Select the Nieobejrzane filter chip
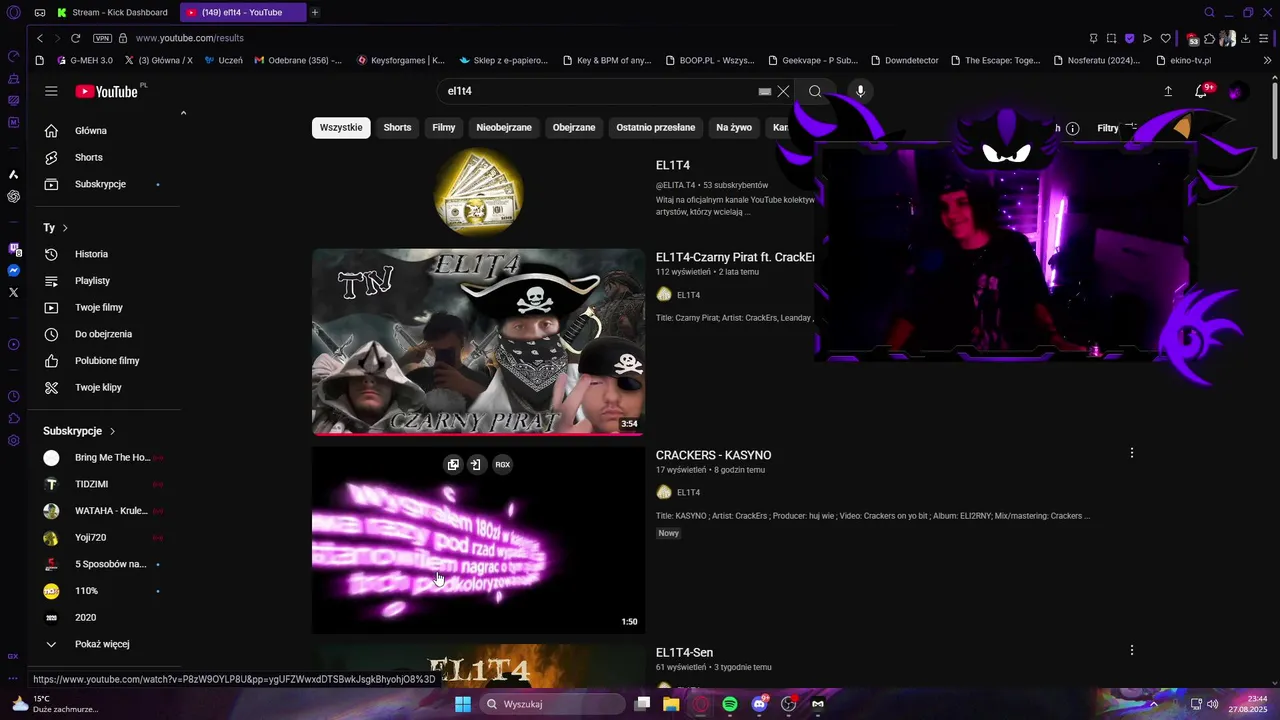The height and width of the screenshot is (720, 1280). (x=504, y=128)
